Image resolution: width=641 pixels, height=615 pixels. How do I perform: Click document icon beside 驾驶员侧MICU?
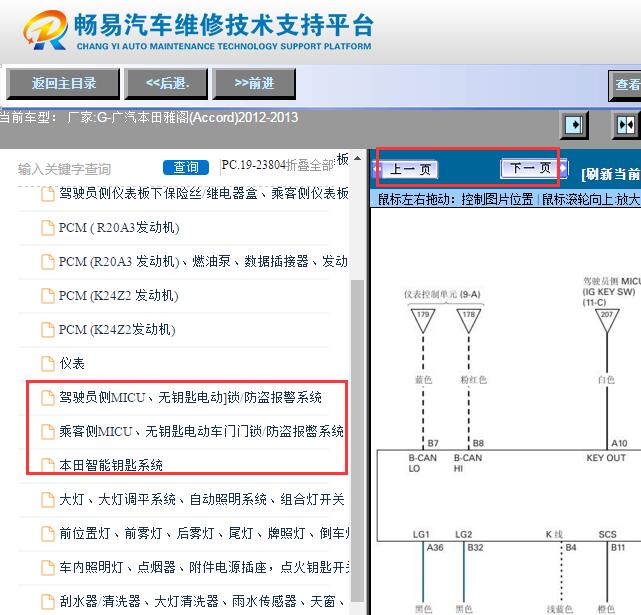(48, 397)
